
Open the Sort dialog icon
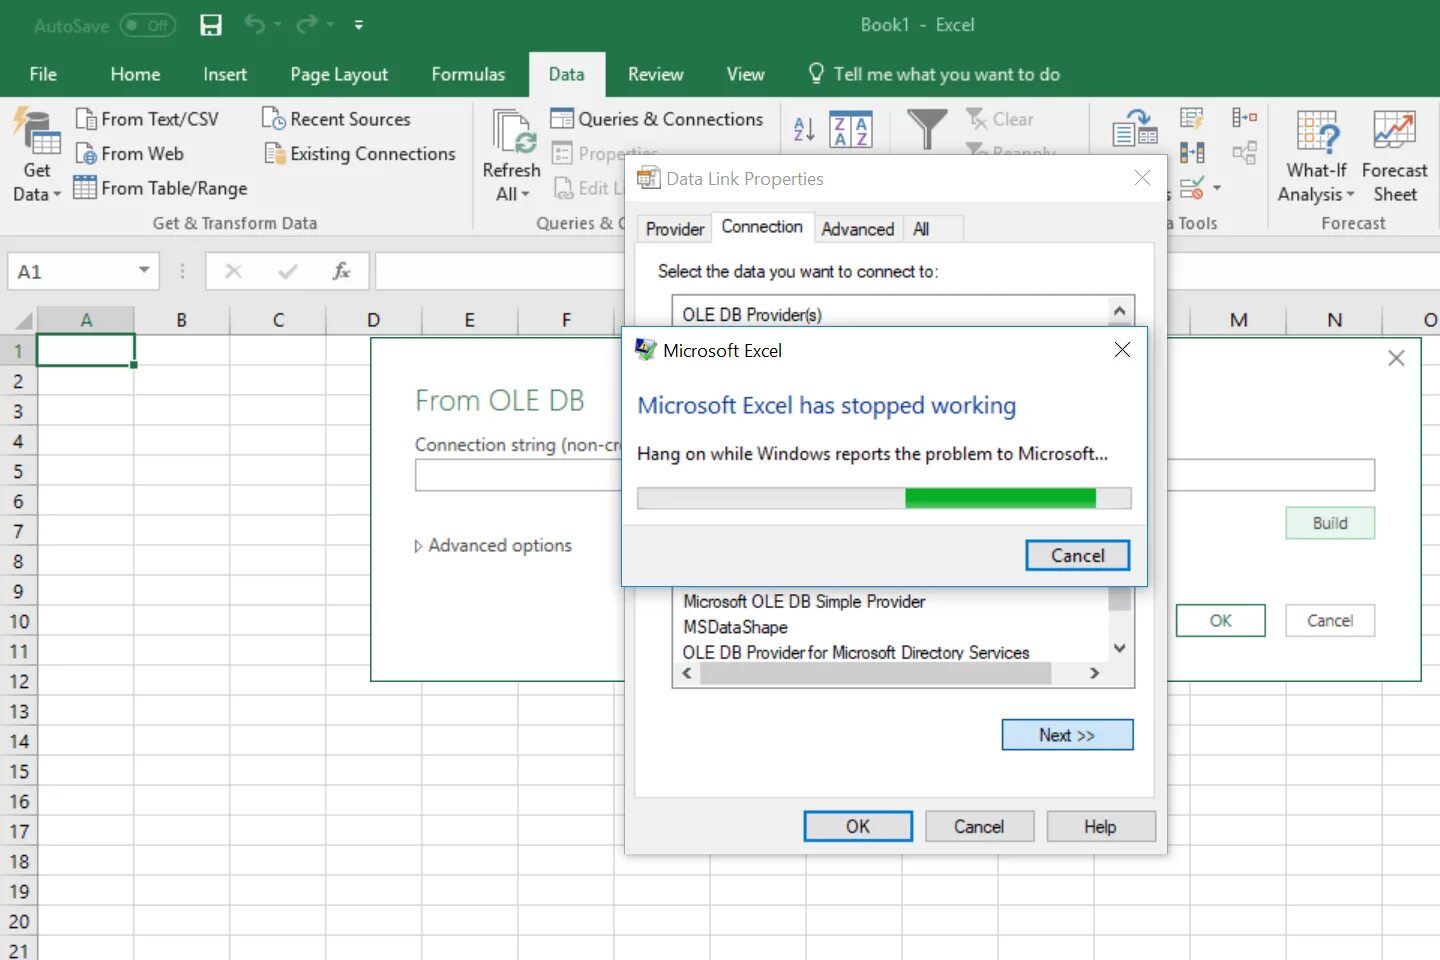(x=851, y=129)
